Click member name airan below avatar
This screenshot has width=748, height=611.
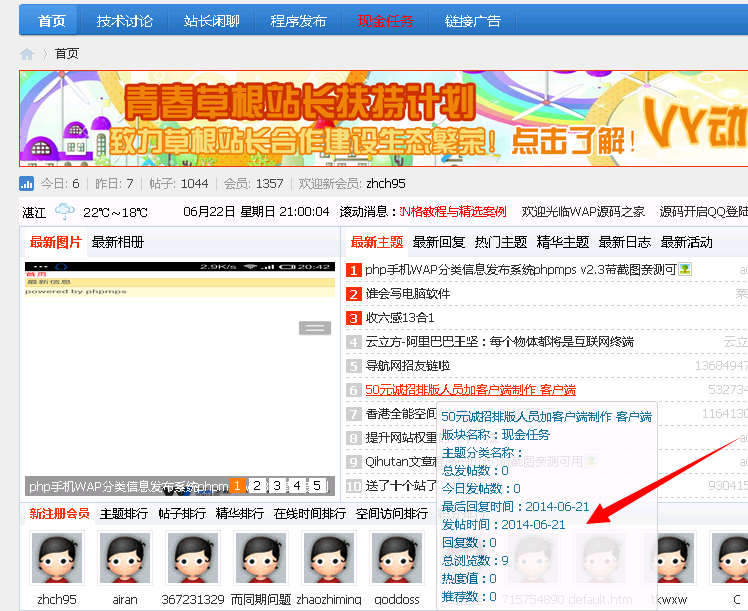[x=125, y=599]
